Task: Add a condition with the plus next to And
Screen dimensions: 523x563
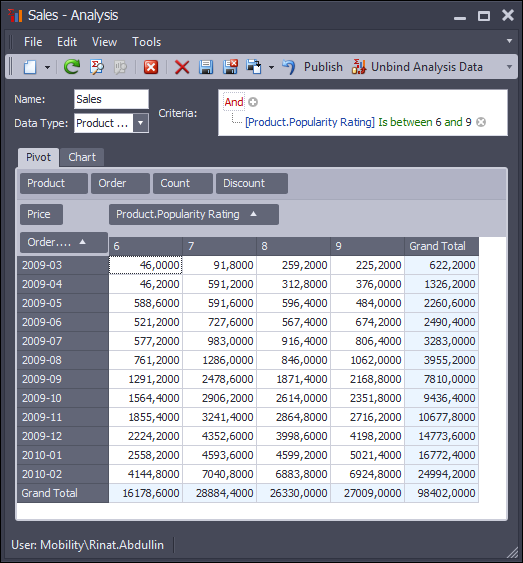Action: coord(253,102)
